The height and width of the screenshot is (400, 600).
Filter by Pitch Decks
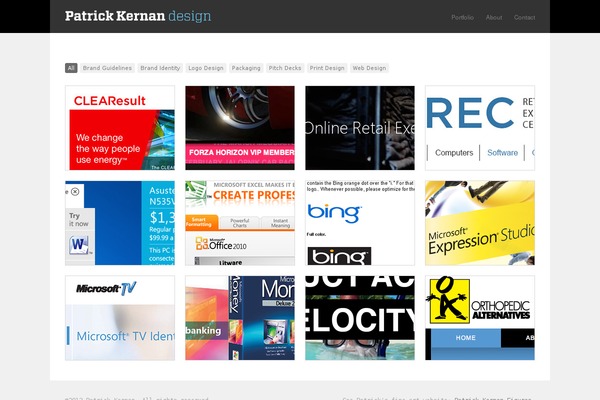coord(285,68)
